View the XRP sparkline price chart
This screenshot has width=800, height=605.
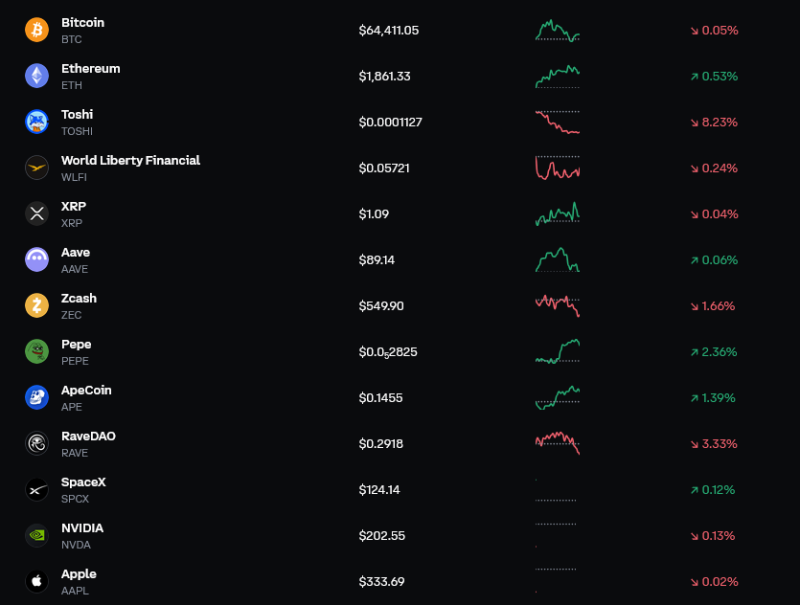click(x=557, y=214)
